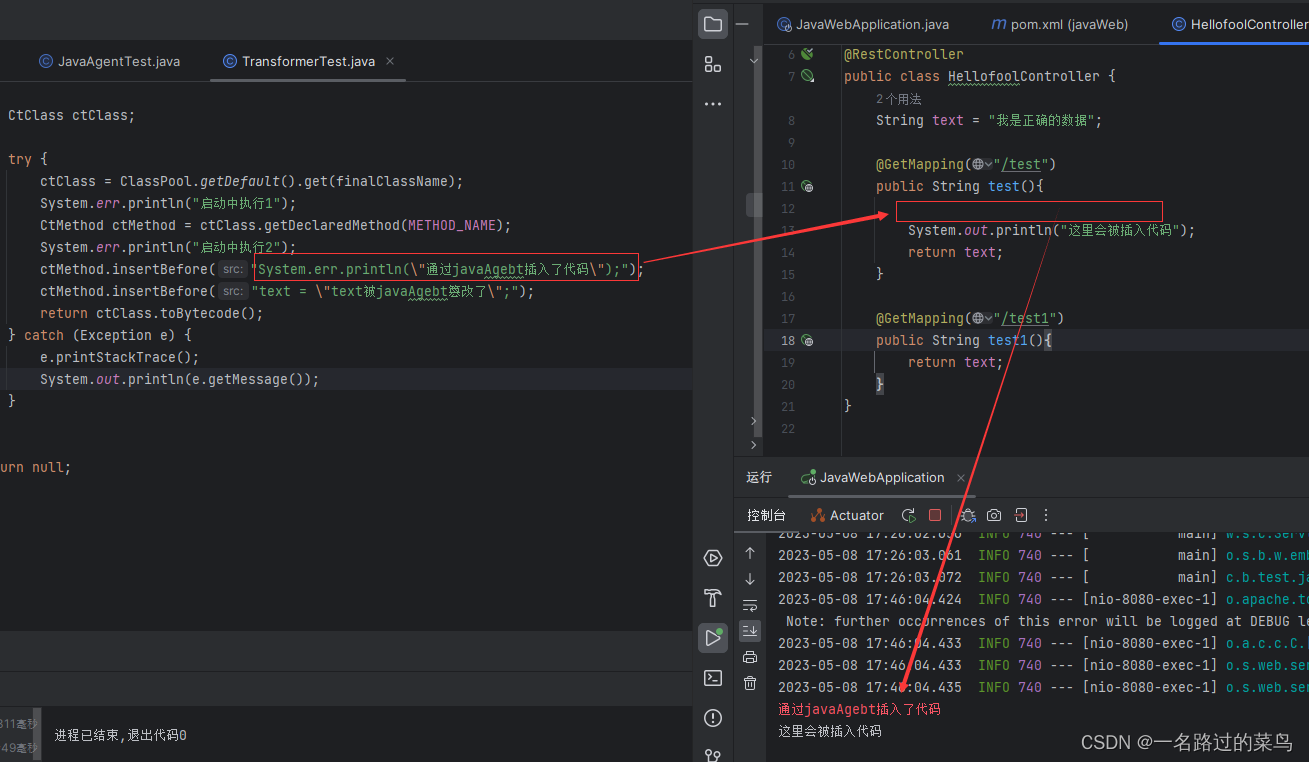Click the endpoint gutter icon on line 18
This screenshot has width=1309, height=762.
(807, 340)
